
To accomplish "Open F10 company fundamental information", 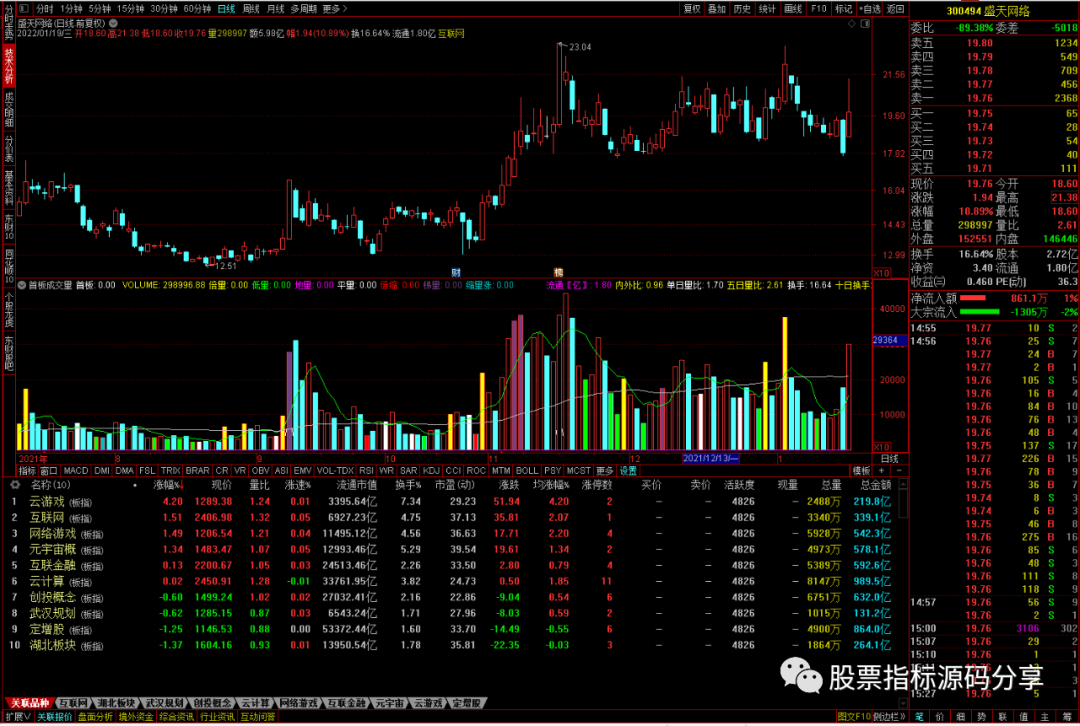I will (817, 8).
